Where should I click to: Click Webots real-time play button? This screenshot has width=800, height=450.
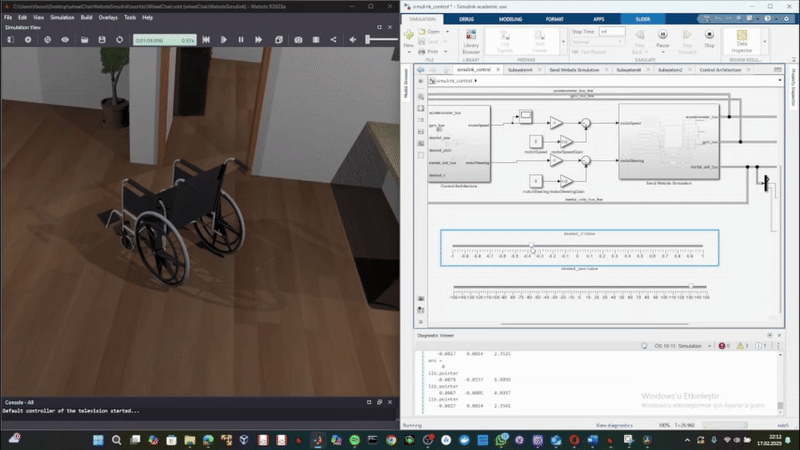pos(223,39)
